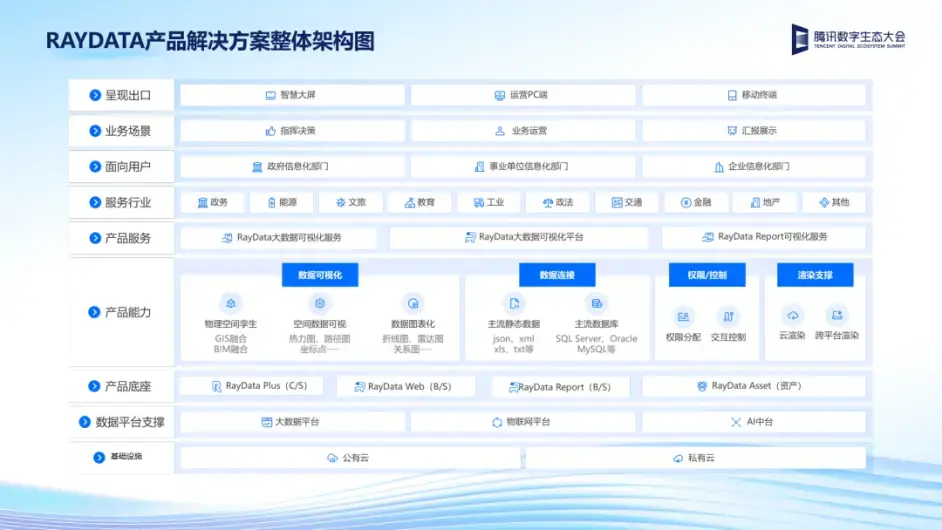Click the tablet icon beside 移动终端

click(732, 95)
